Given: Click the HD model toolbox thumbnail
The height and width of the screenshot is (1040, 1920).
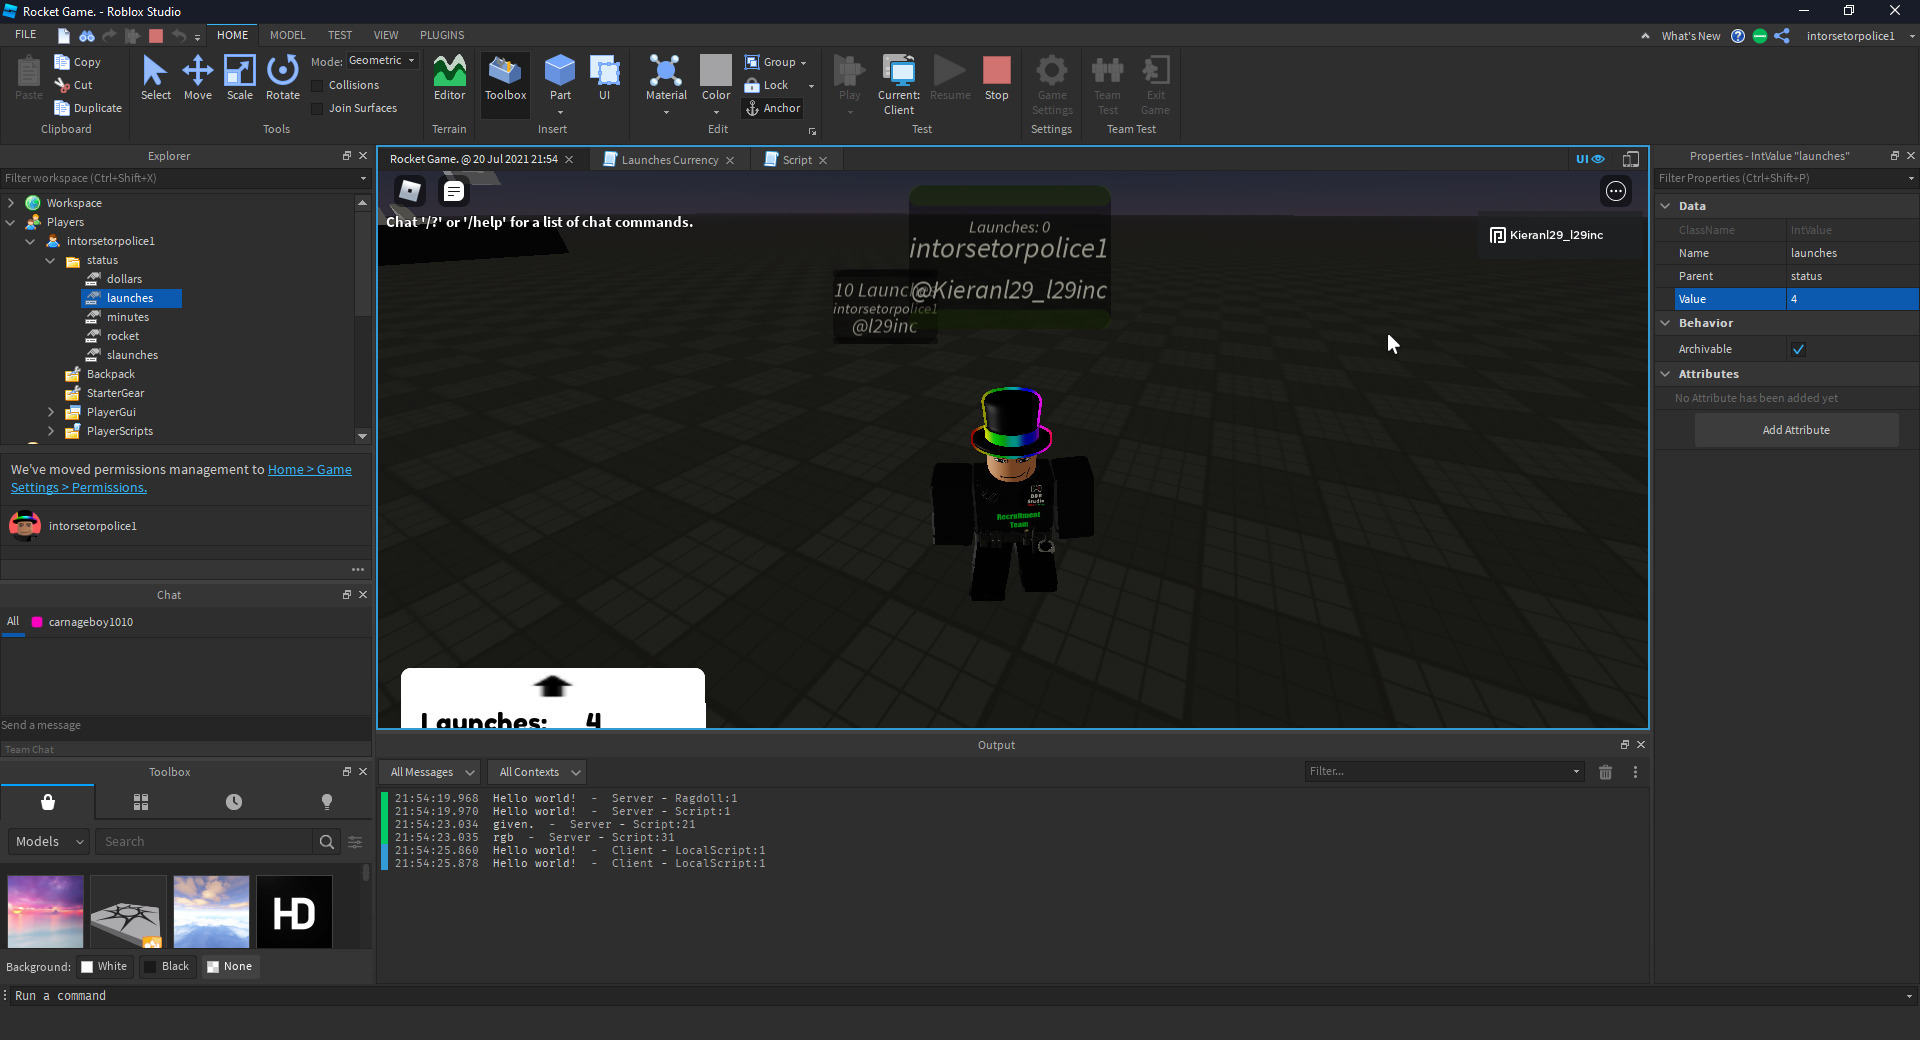Looking at the screenshot, I should pos(294,912).
